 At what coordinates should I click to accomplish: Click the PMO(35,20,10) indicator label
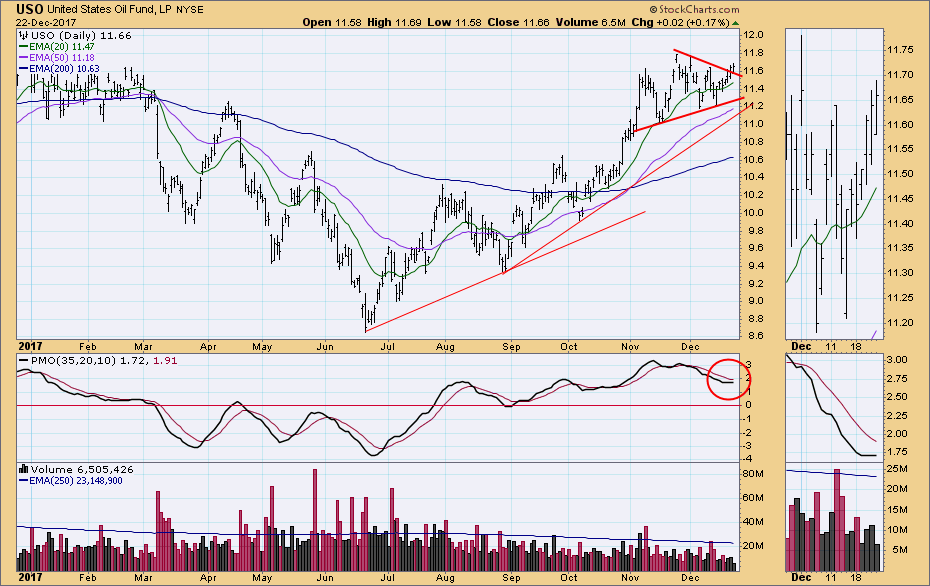point(74,361)
